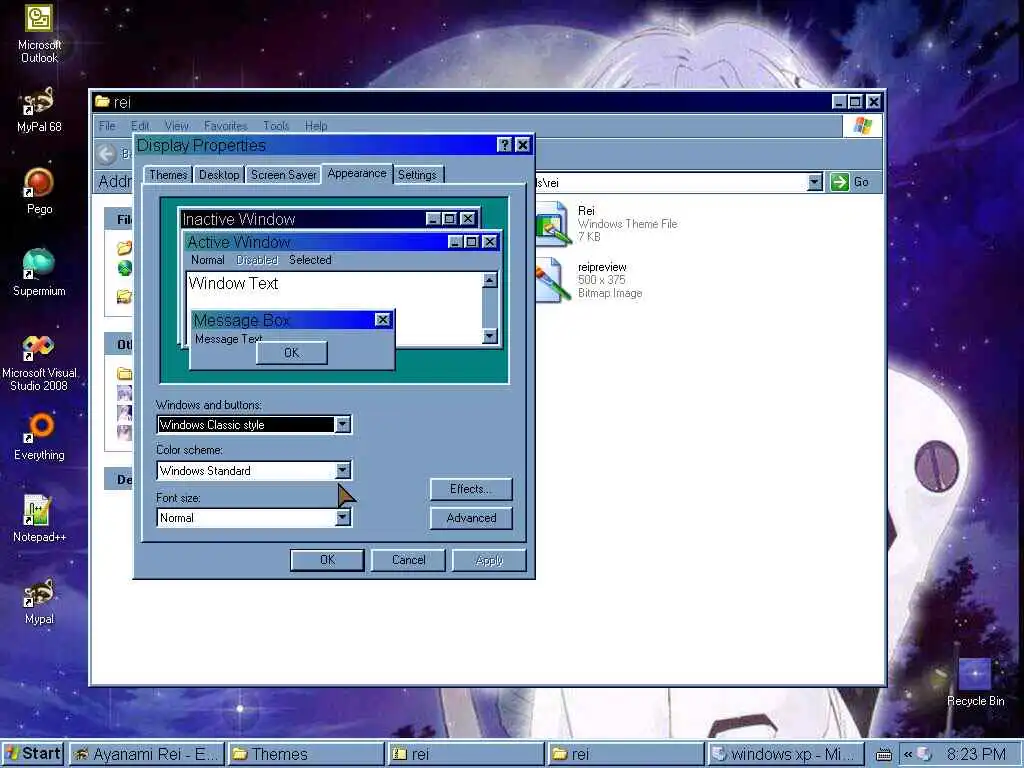Click the Start button
This screenshot has height=768, width=1024.
(33, 754)
